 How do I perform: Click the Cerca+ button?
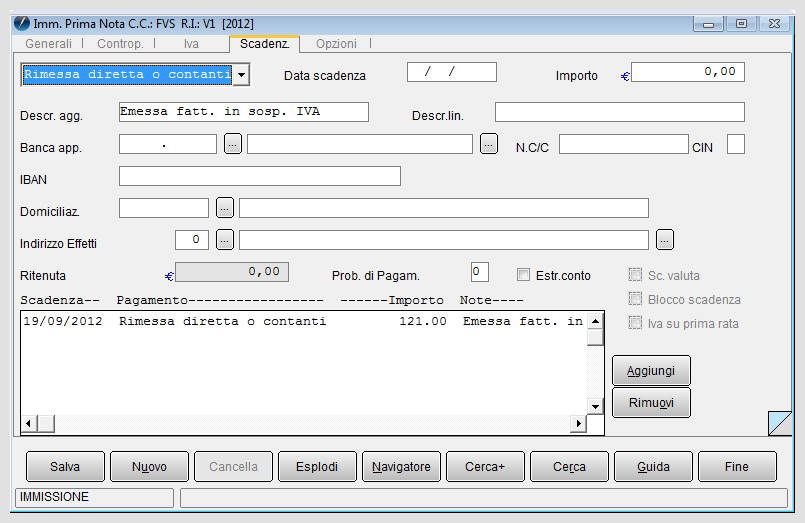485,467
